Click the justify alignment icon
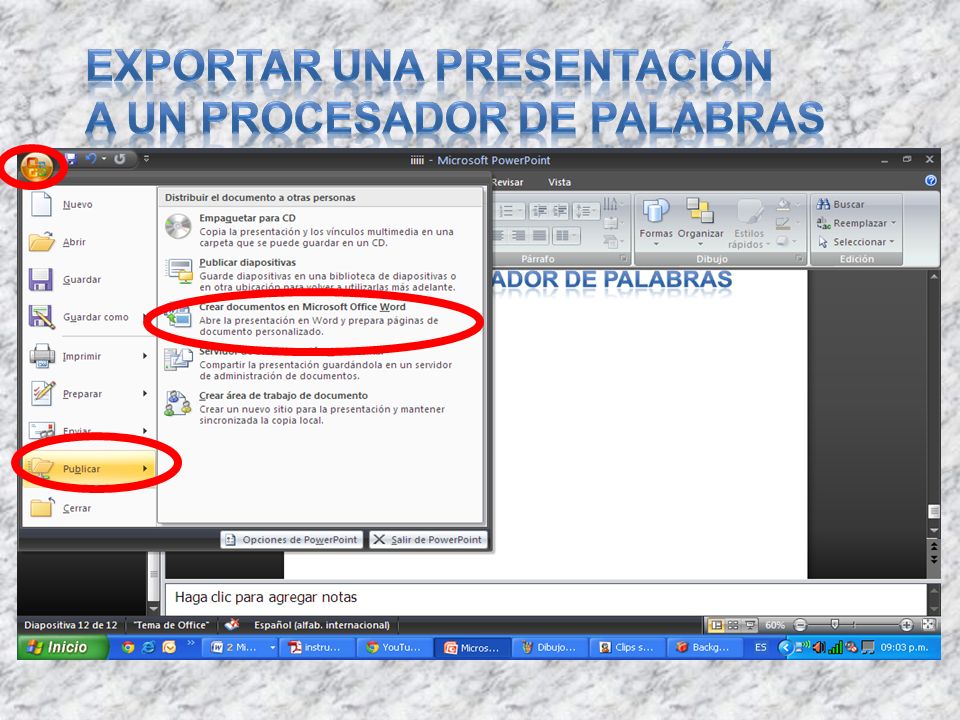 coord(539,235)
